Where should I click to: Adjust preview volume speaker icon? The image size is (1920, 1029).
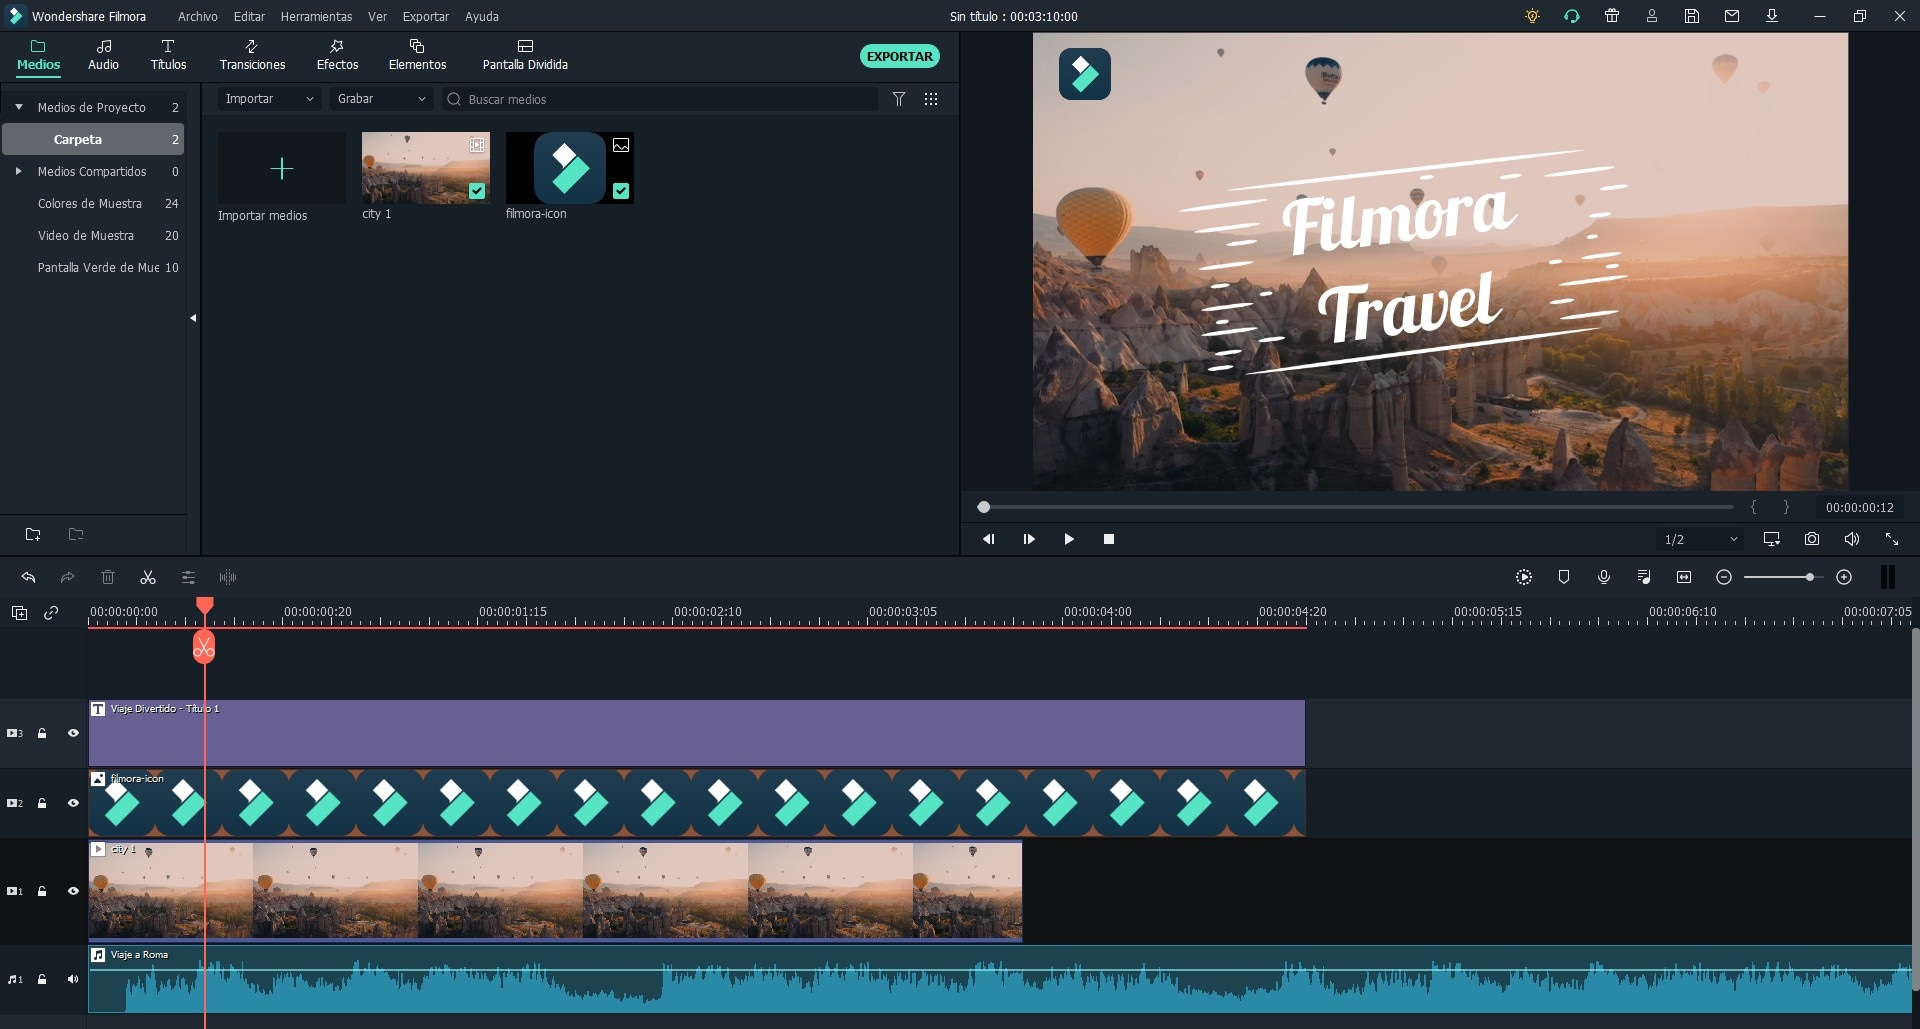click(1852, 539)
